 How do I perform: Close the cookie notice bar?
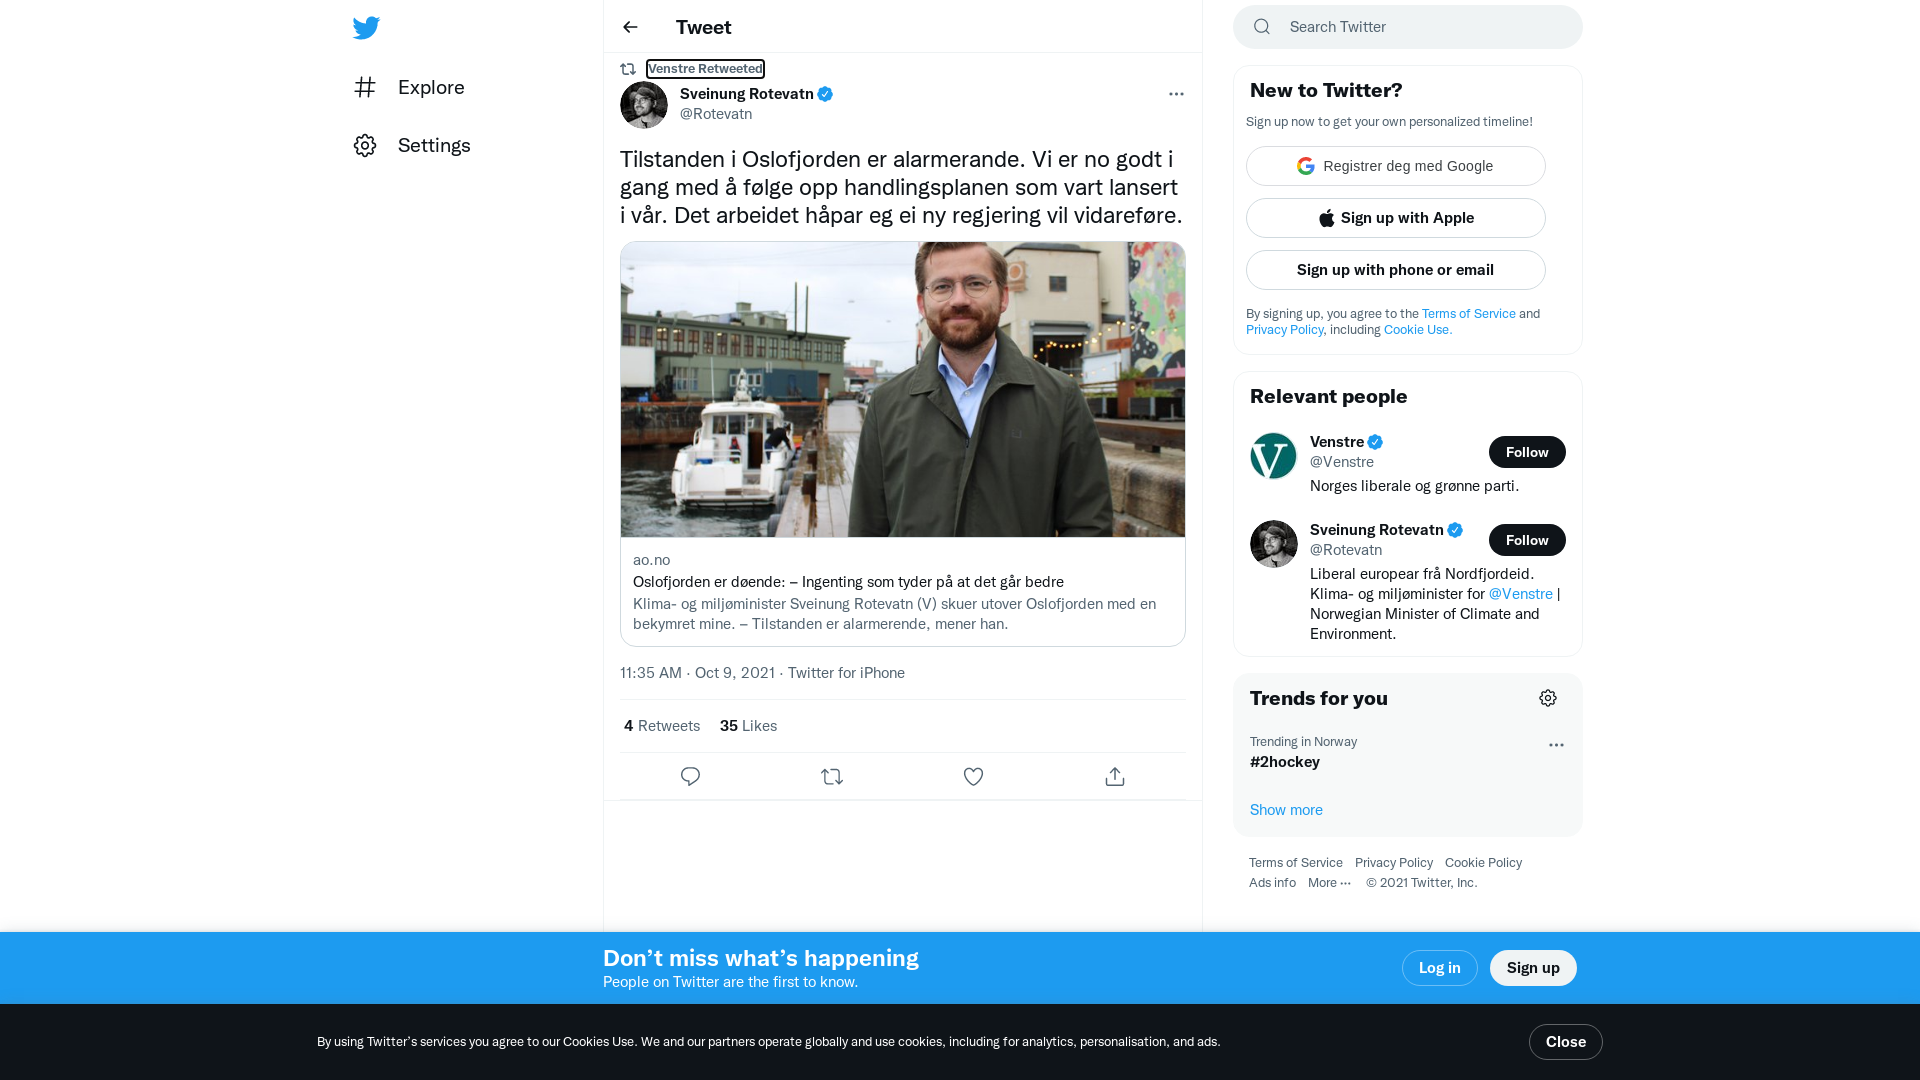pyautogui.click(x=1566, y=1042)
